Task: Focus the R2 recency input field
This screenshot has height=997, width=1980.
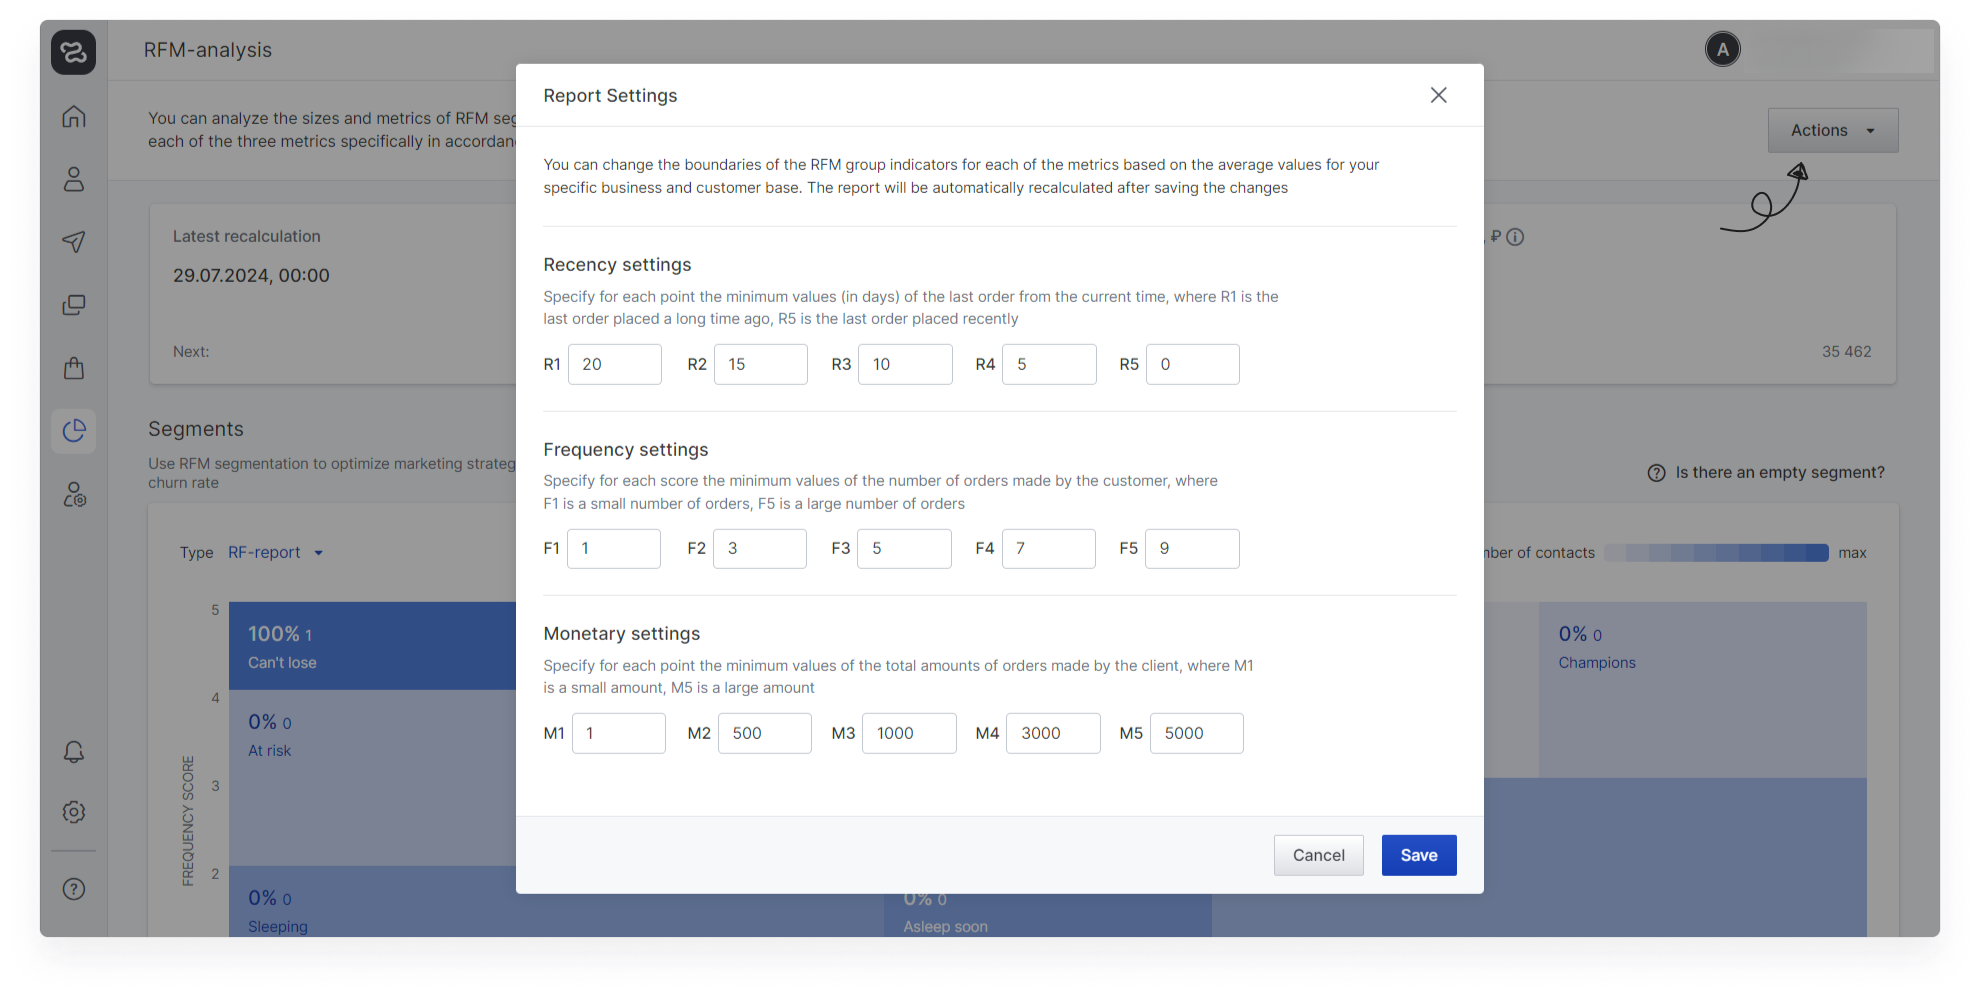Action: pos(760,365)
